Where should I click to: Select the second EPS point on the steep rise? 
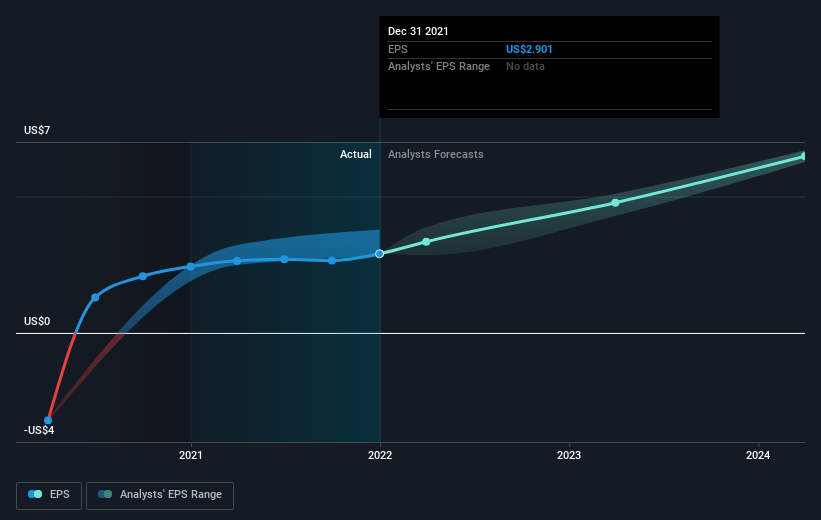95,297
